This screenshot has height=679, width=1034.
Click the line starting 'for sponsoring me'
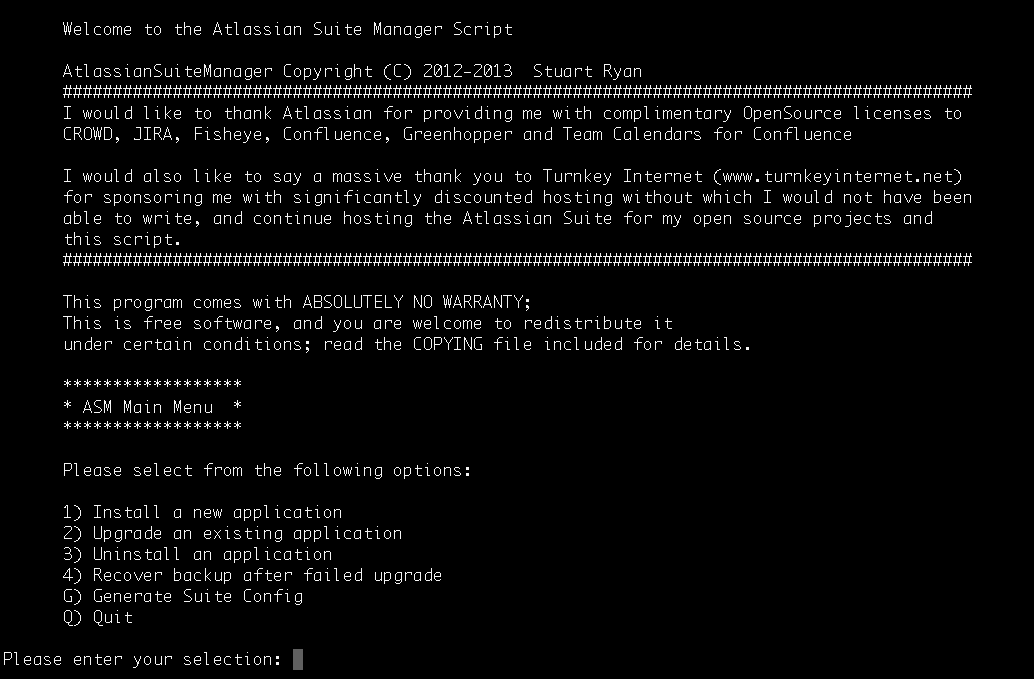coord(518,198)
